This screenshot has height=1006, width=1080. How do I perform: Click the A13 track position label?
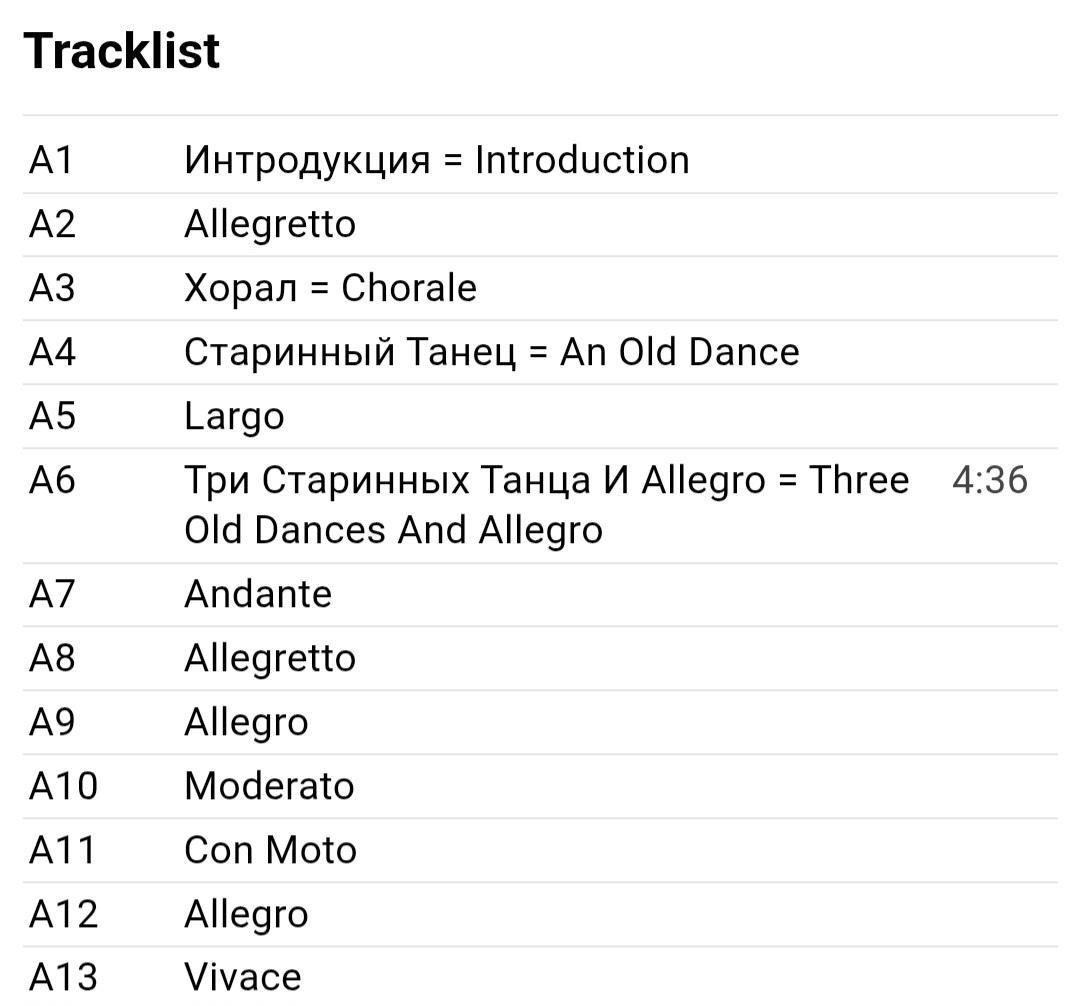pyautogui.click(x=64, y=977)
